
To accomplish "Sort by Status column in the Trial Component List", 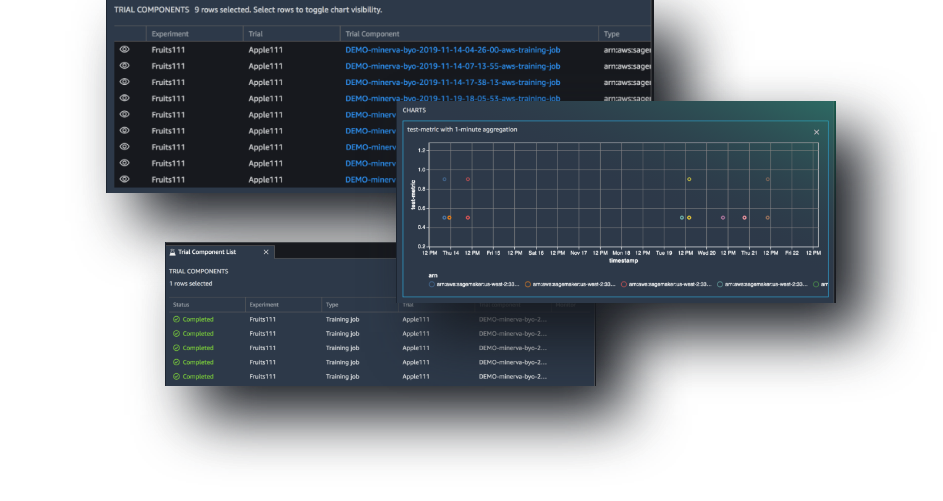I will [181, 305].
